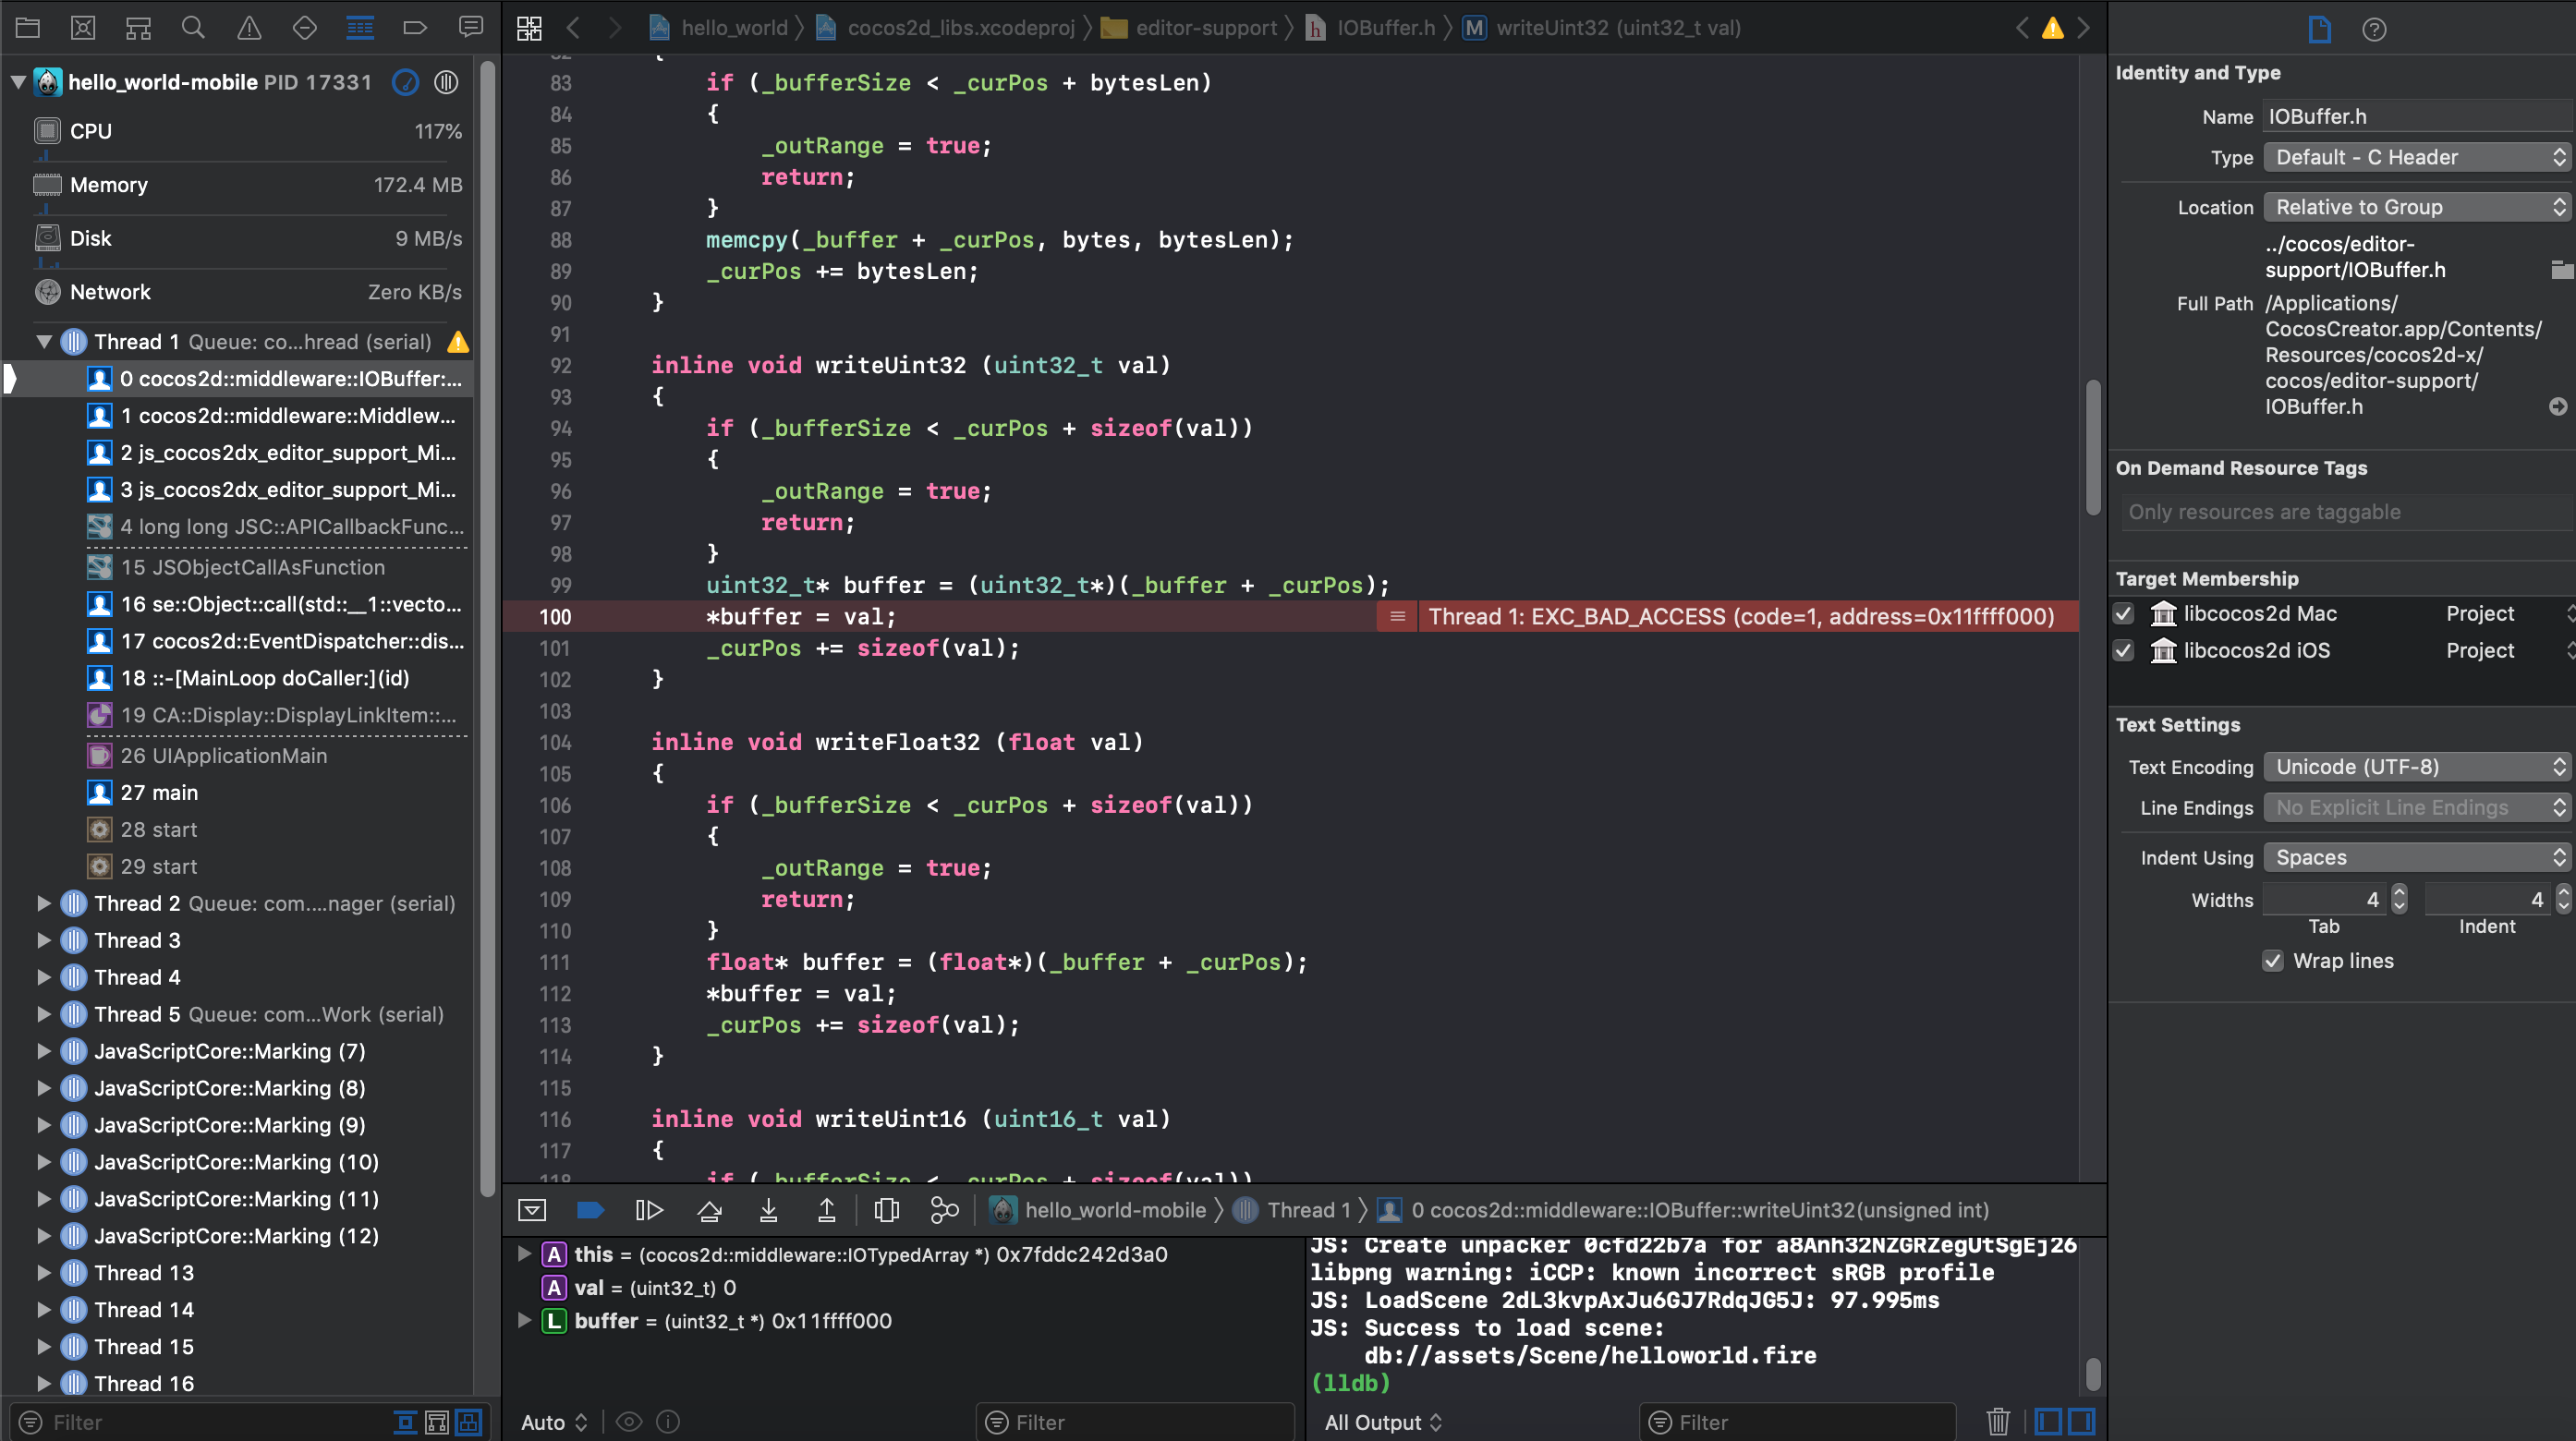Select stack frame 27 main
Screen dimensions: 2576x1441
tap(159, 793)
